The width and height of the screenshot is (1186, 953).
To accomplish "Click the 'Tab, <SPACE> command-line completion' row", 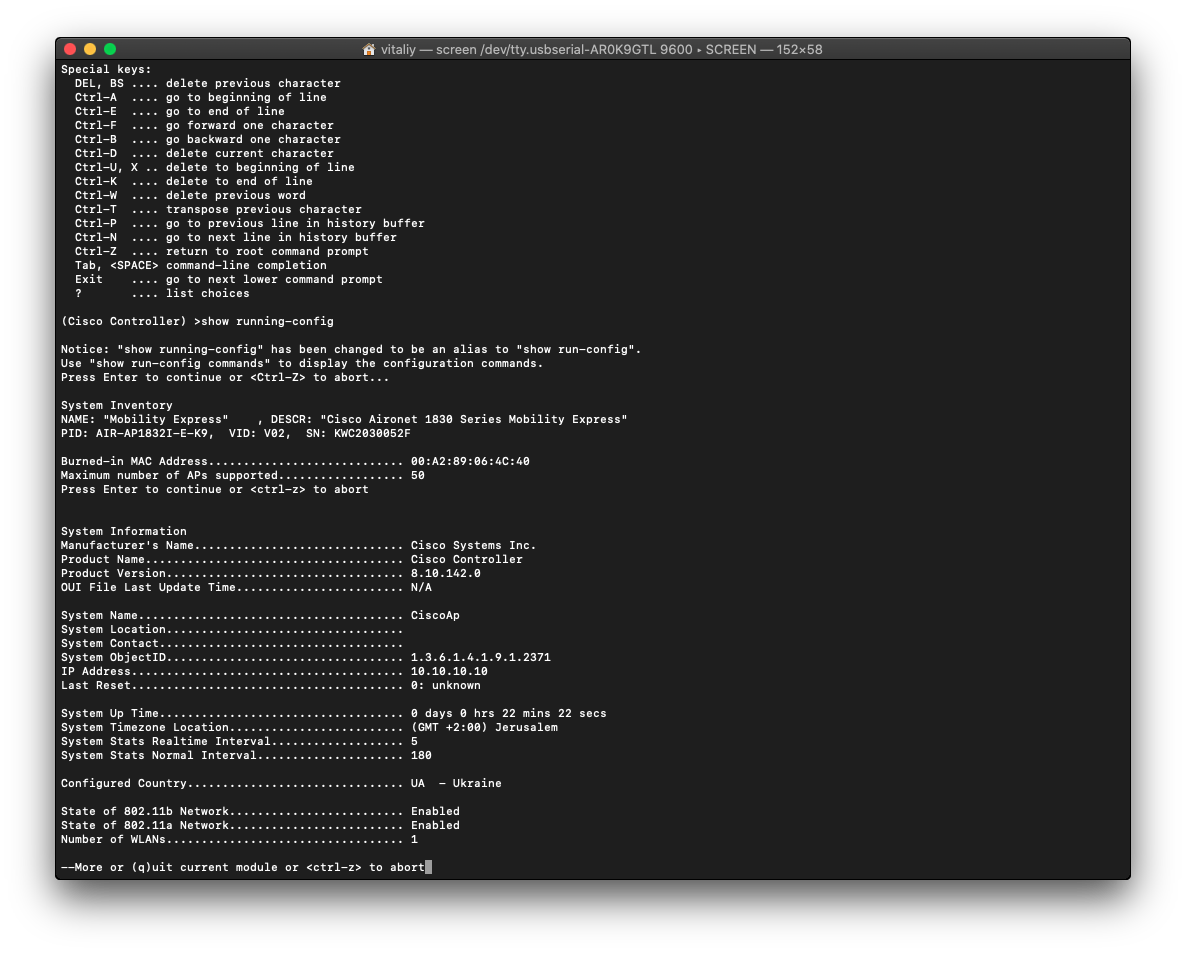I will coord(200,265).
